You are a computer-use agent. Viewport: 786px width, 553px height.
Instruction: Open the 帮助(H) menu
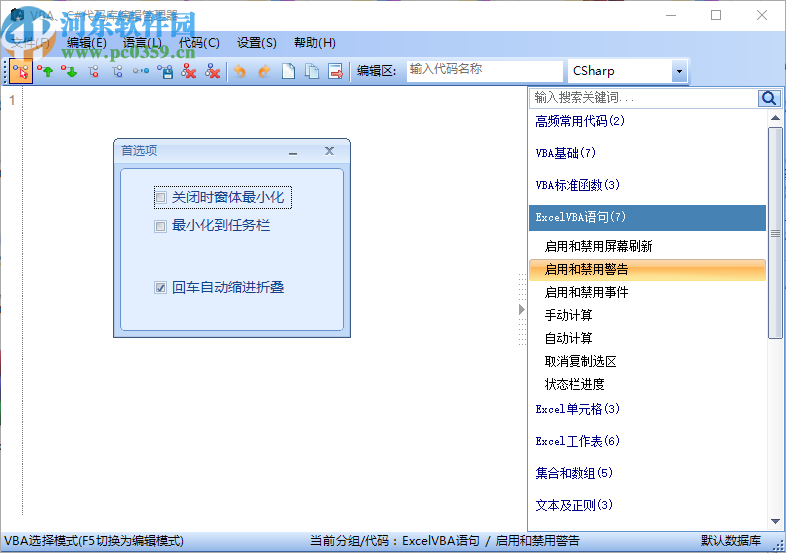[314, 43]
